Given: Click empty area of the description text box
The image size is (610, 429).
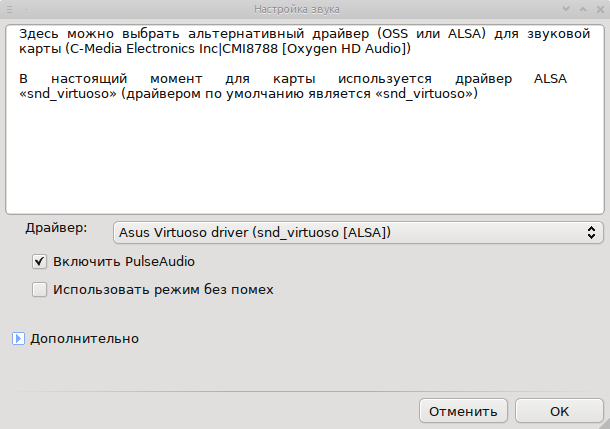Looking at the screenshot, I should tap(300, 160).
